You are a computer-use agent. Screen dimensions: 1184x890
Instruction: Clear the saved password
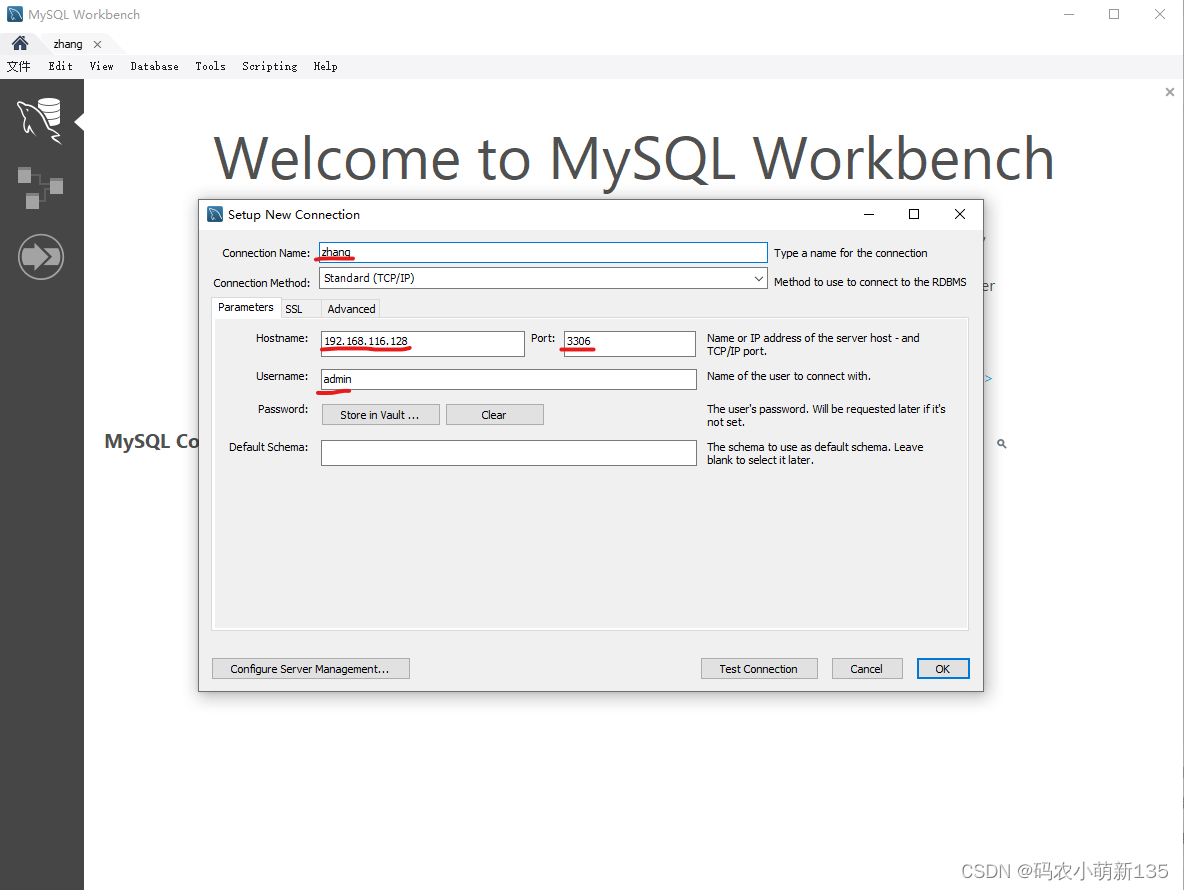point(494,414)
